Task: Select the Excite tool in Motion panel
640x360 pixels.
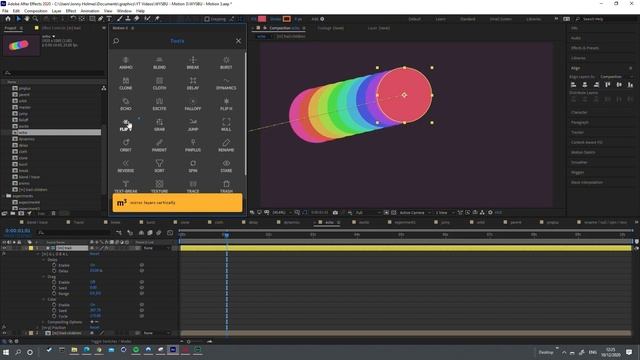Action: (159, 104)
